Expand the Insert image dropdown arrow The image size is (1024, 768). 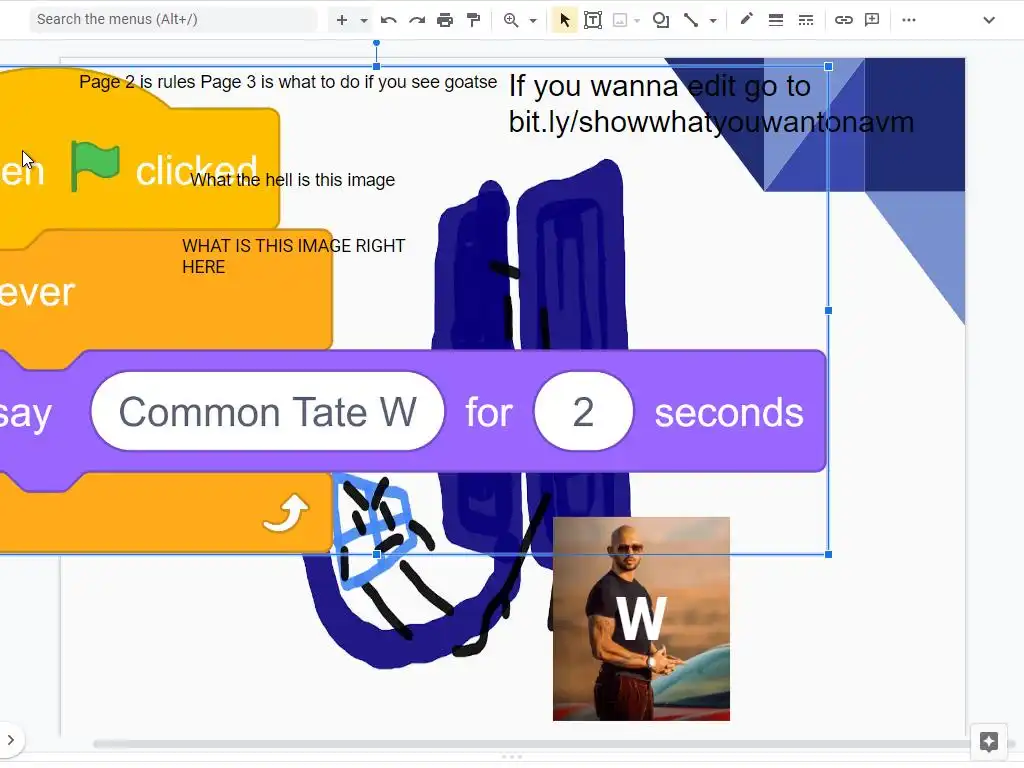pos(637,21)
